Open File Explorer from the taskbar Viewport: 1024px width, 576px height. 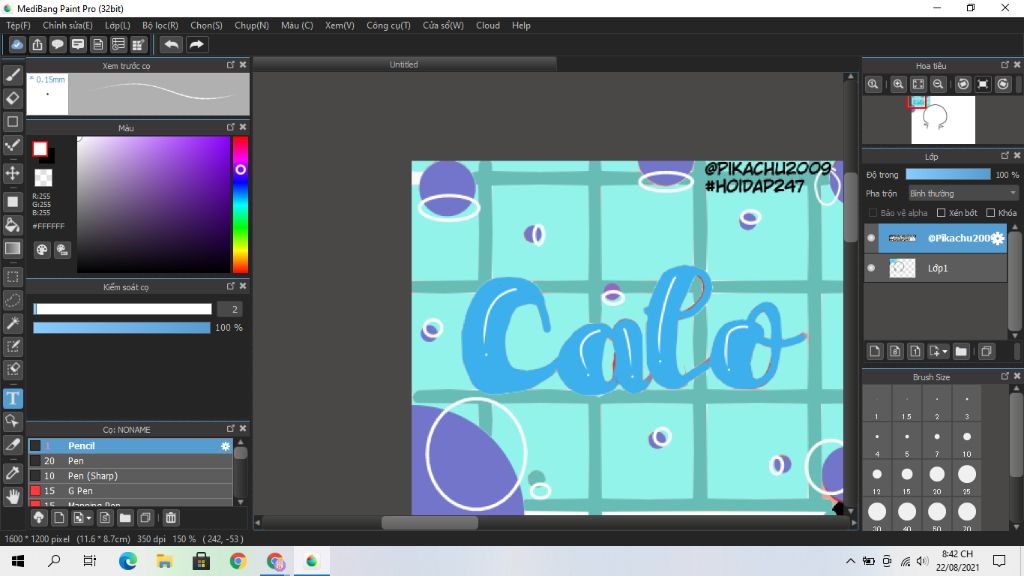(164, 561)
